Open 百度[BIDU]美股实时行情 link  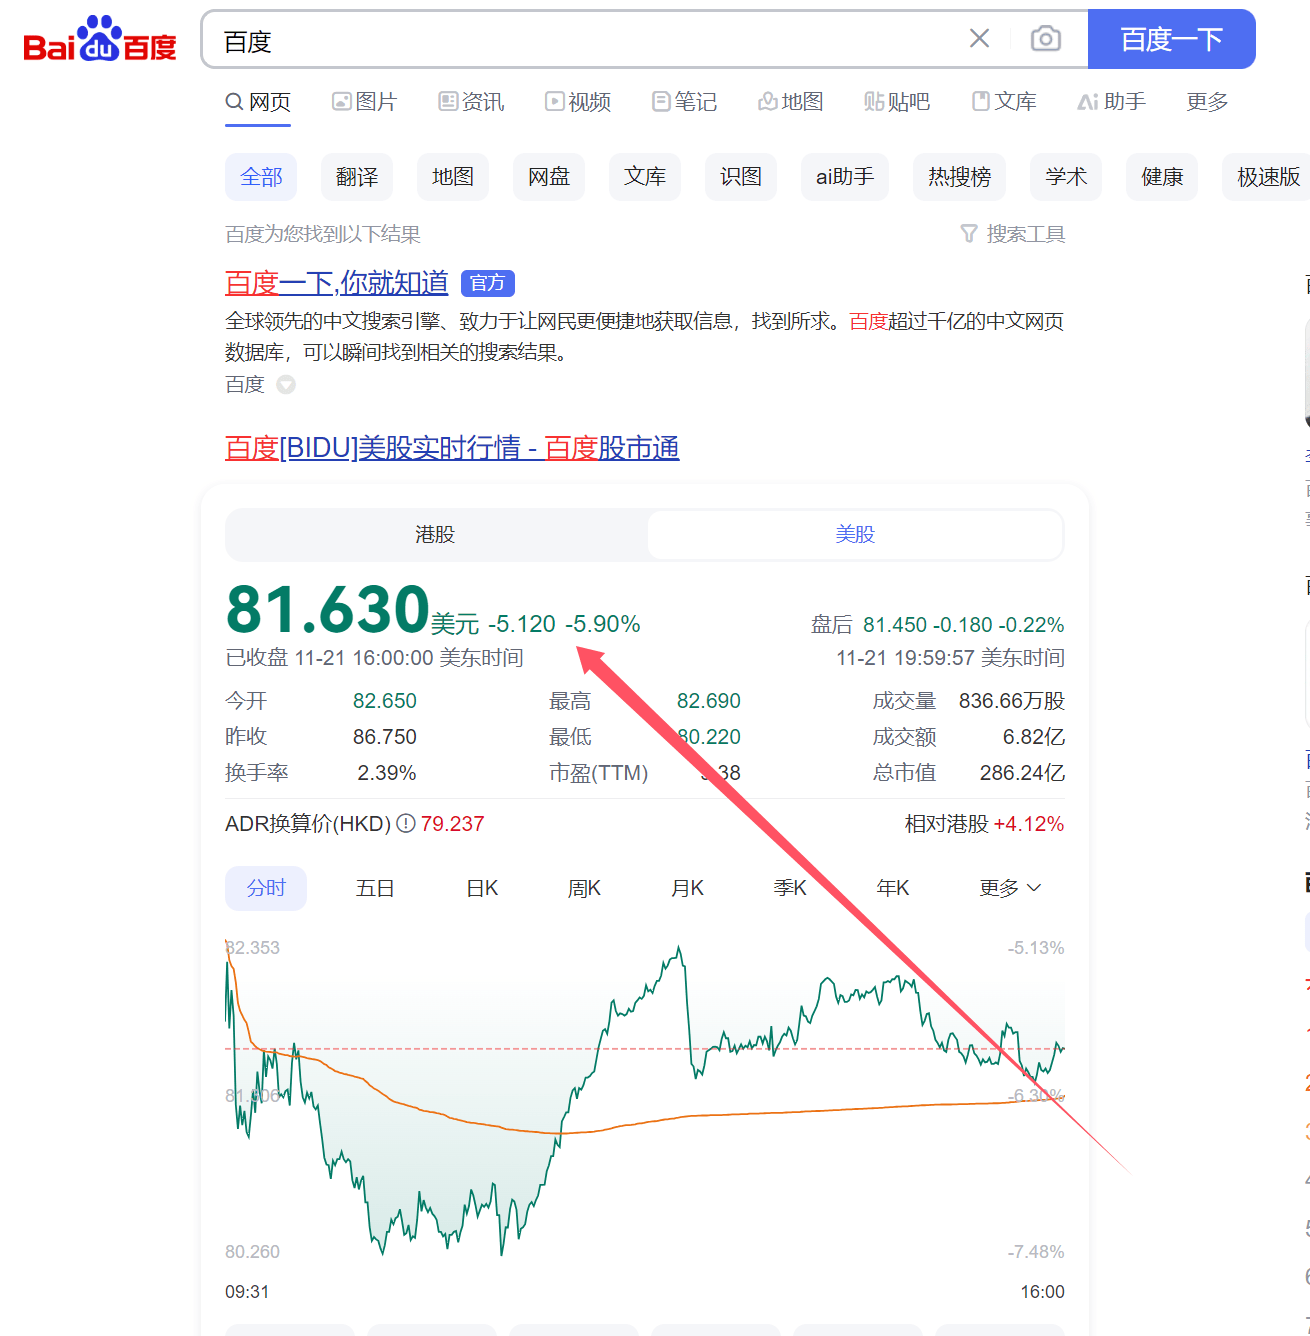(452, 448)
